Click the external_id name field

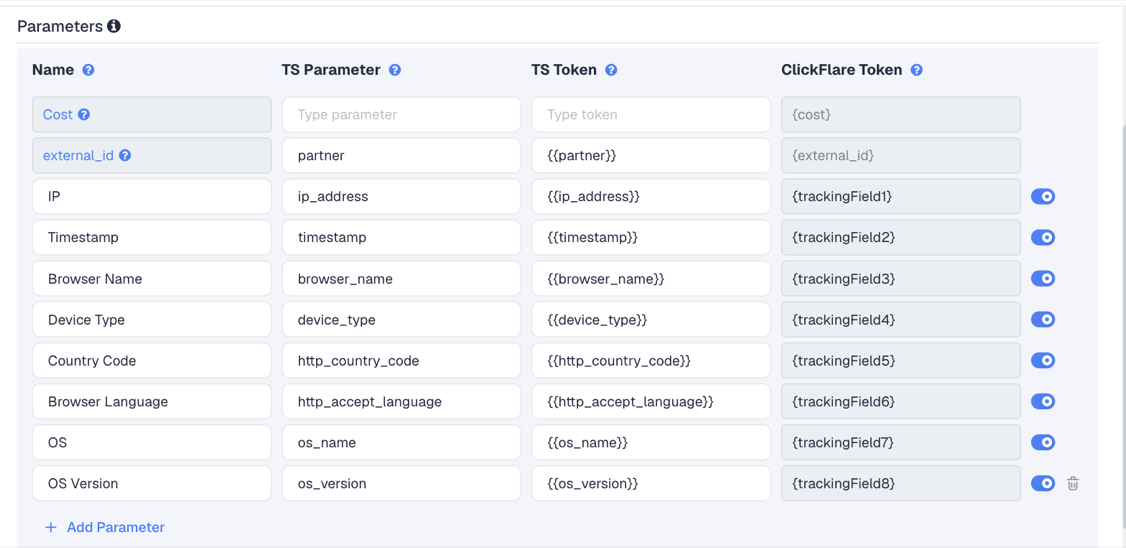pos(152,155)
